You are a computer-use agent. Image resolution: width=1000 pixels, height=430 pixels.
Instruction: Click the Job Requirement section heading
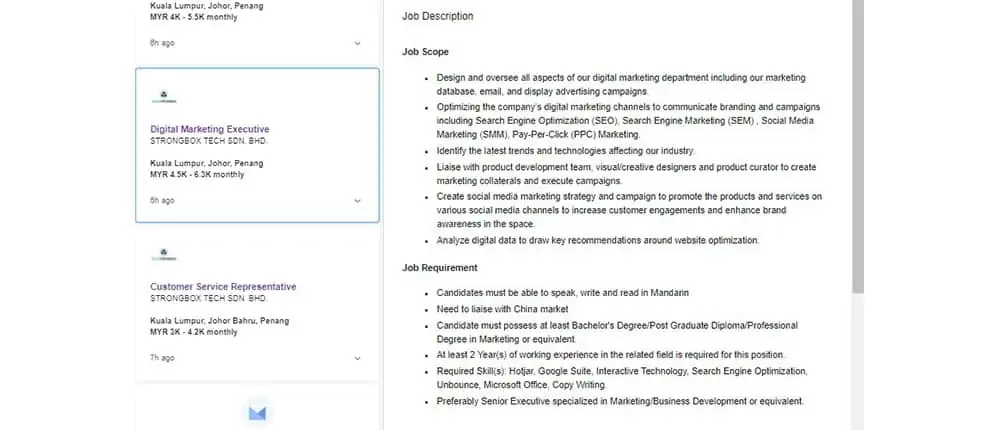[x=439, y=268]
